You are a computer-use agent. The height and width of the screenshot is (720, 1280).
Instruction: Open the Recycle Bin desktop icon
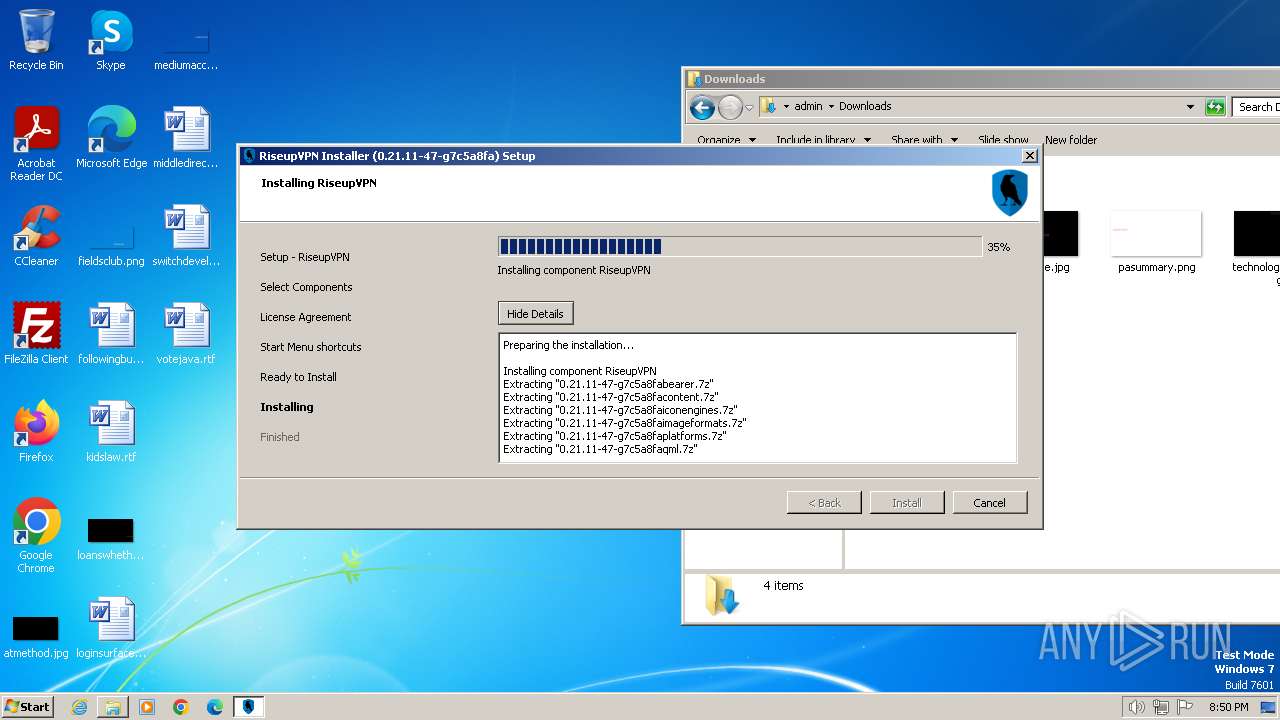36,40
